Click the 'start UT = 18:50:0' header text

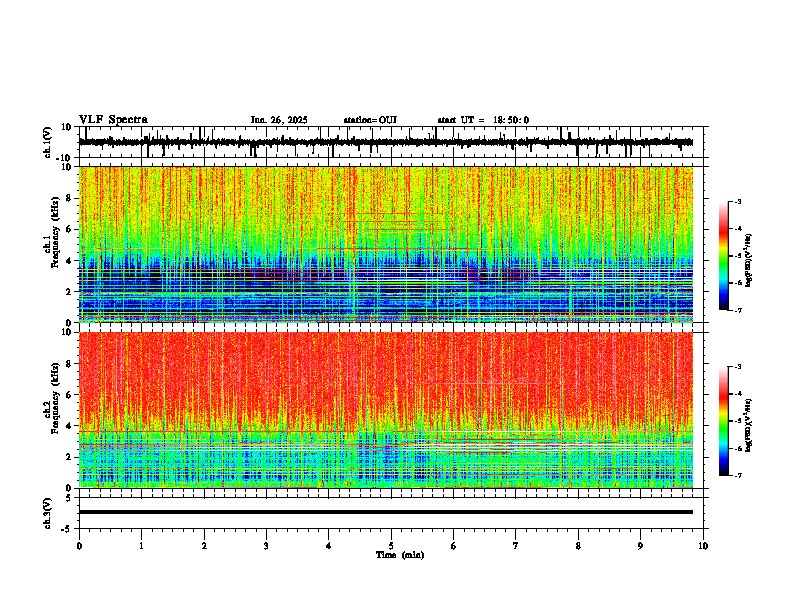483,120
